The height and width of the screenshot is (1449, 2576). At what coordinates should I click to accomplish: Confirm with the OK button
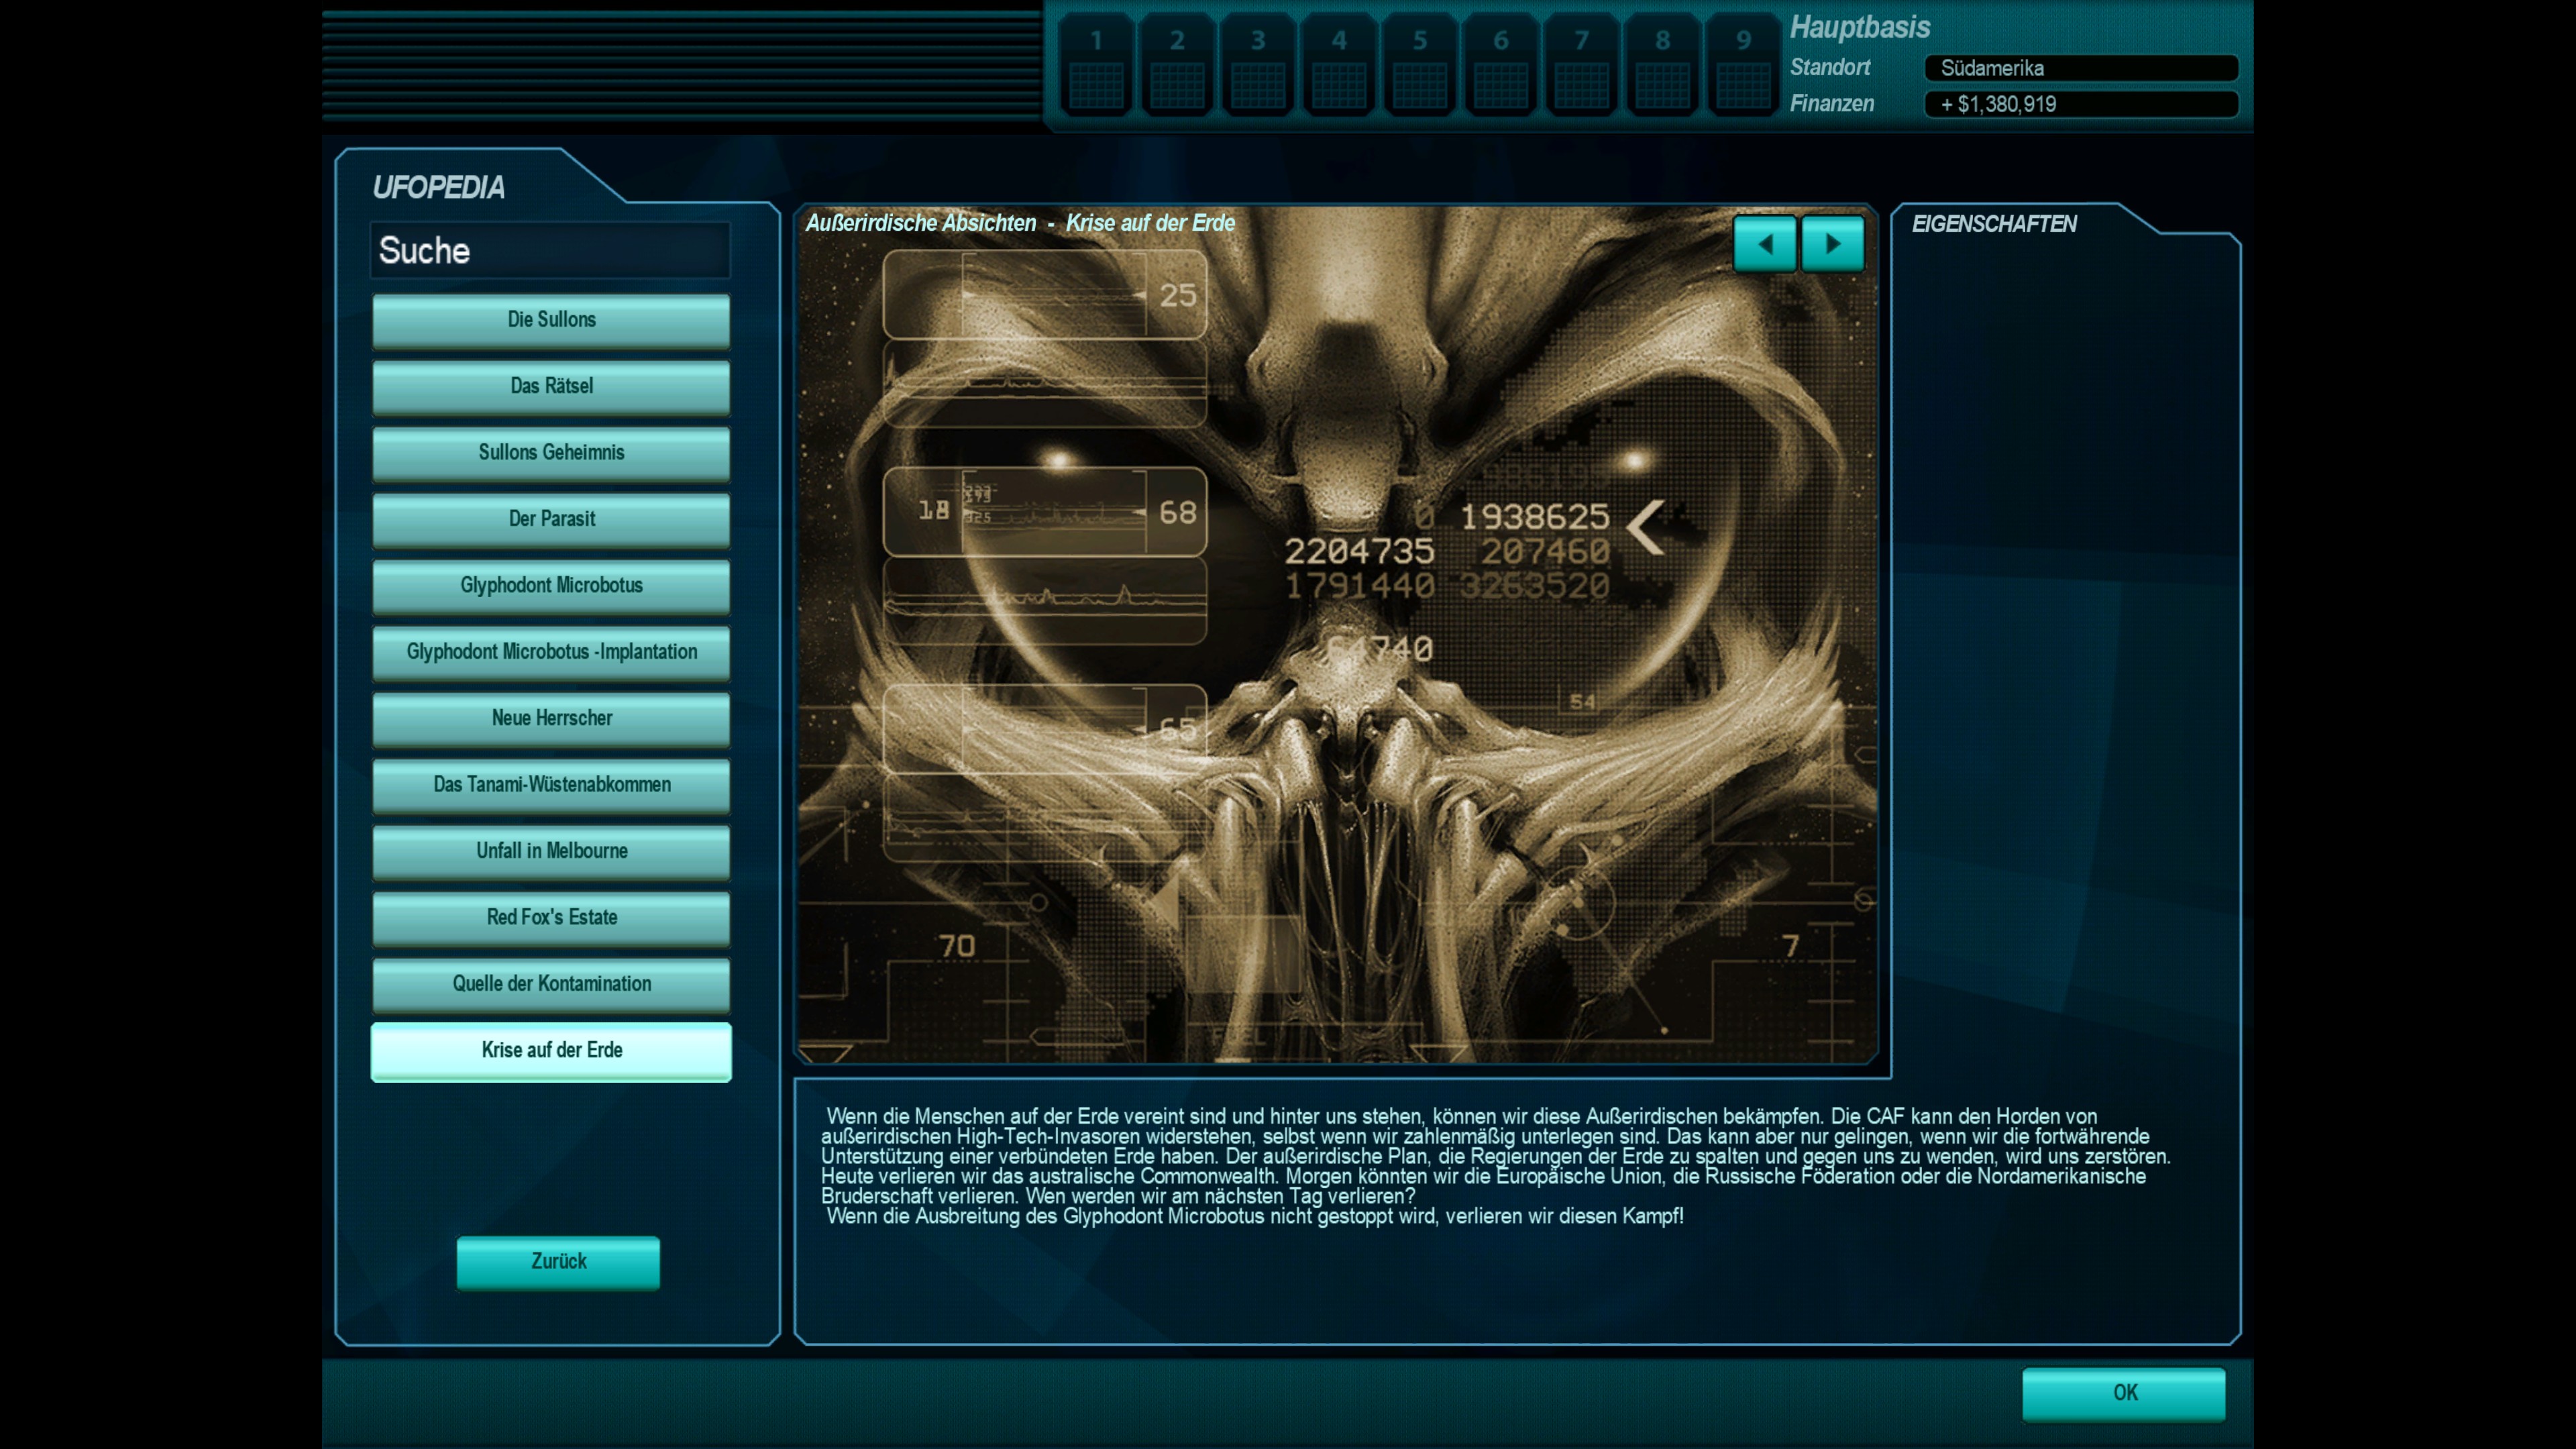[2123, 1393]
